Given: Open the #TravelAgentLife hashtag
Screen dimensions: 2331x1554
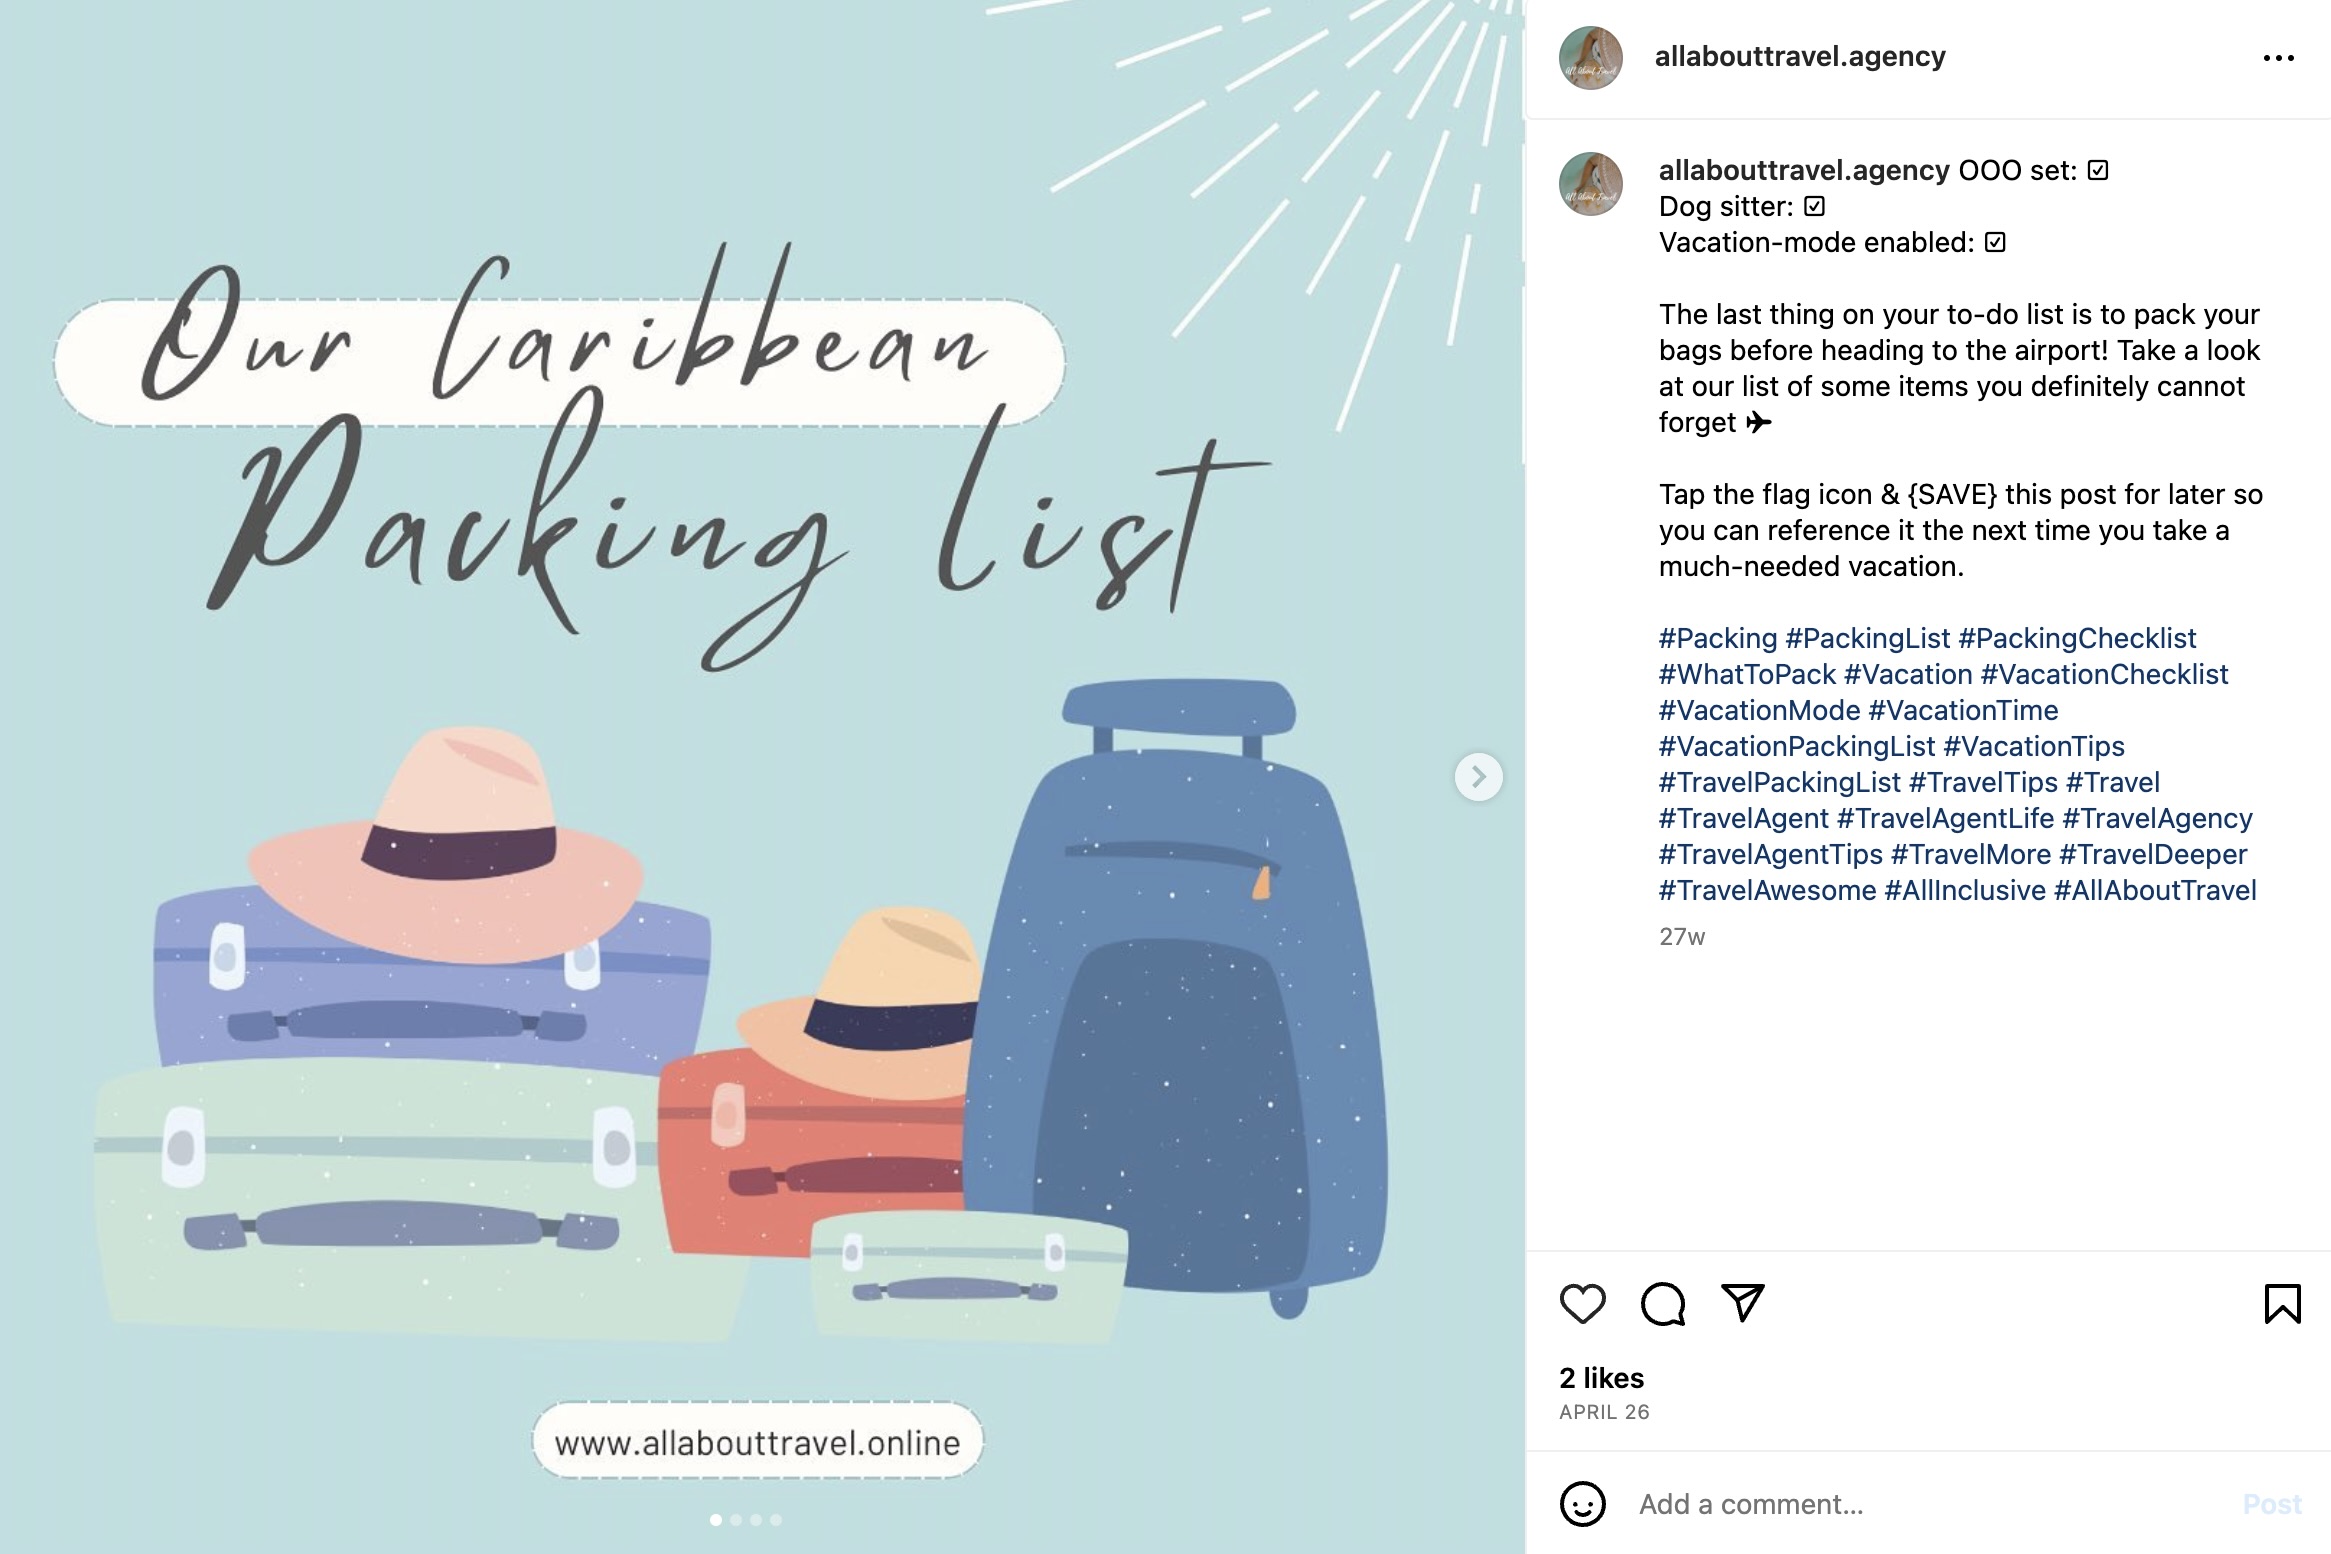Looking at the screenshot, I should click(x=1945, y=819).
